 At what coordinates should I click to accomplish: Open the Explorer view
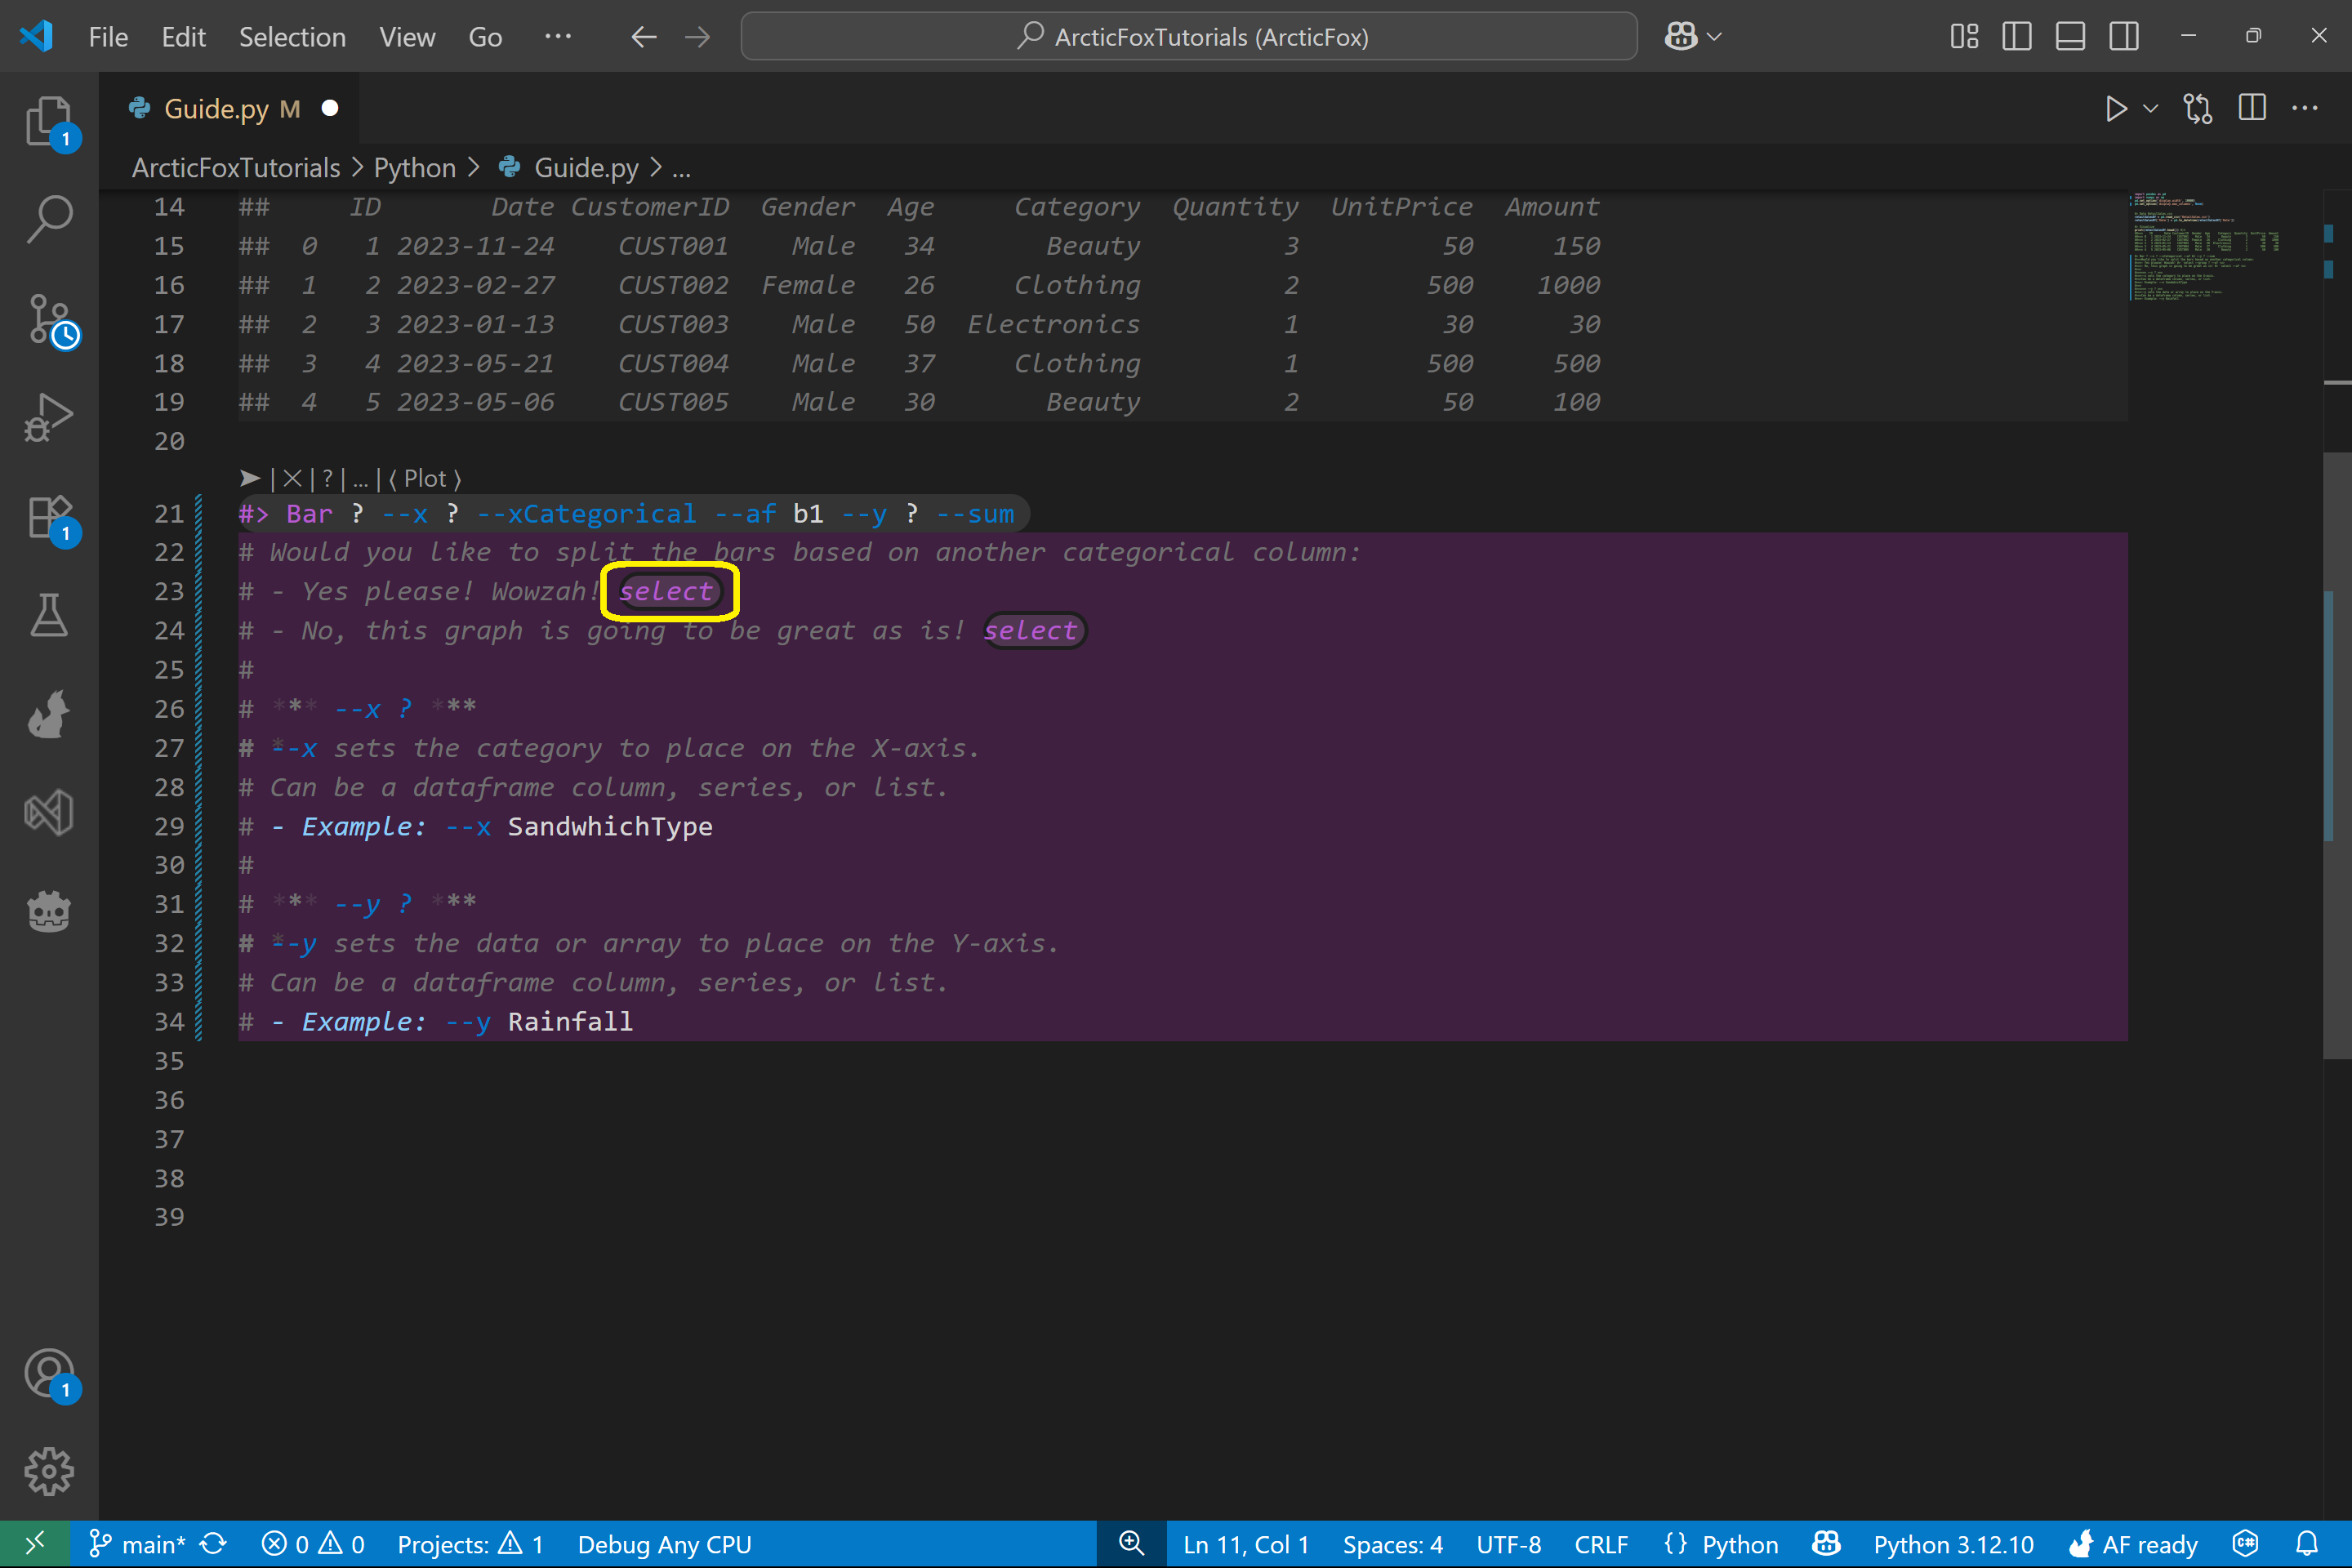pos(49,122)
